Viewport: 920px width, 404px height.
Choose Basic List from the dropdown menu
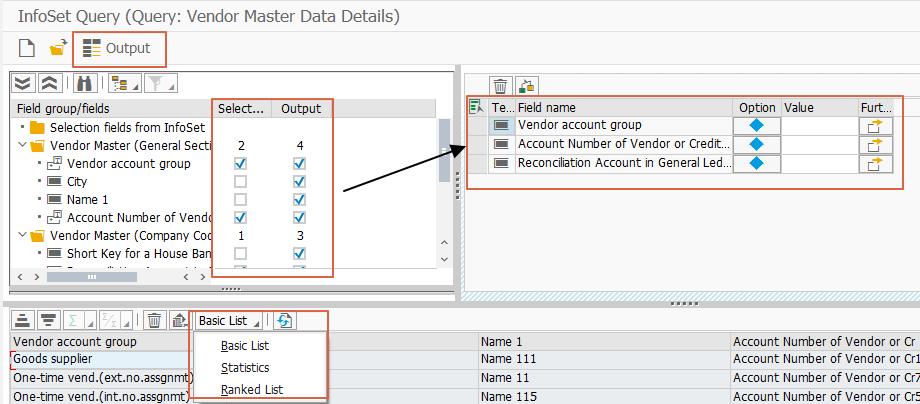(x=245, y=346)
